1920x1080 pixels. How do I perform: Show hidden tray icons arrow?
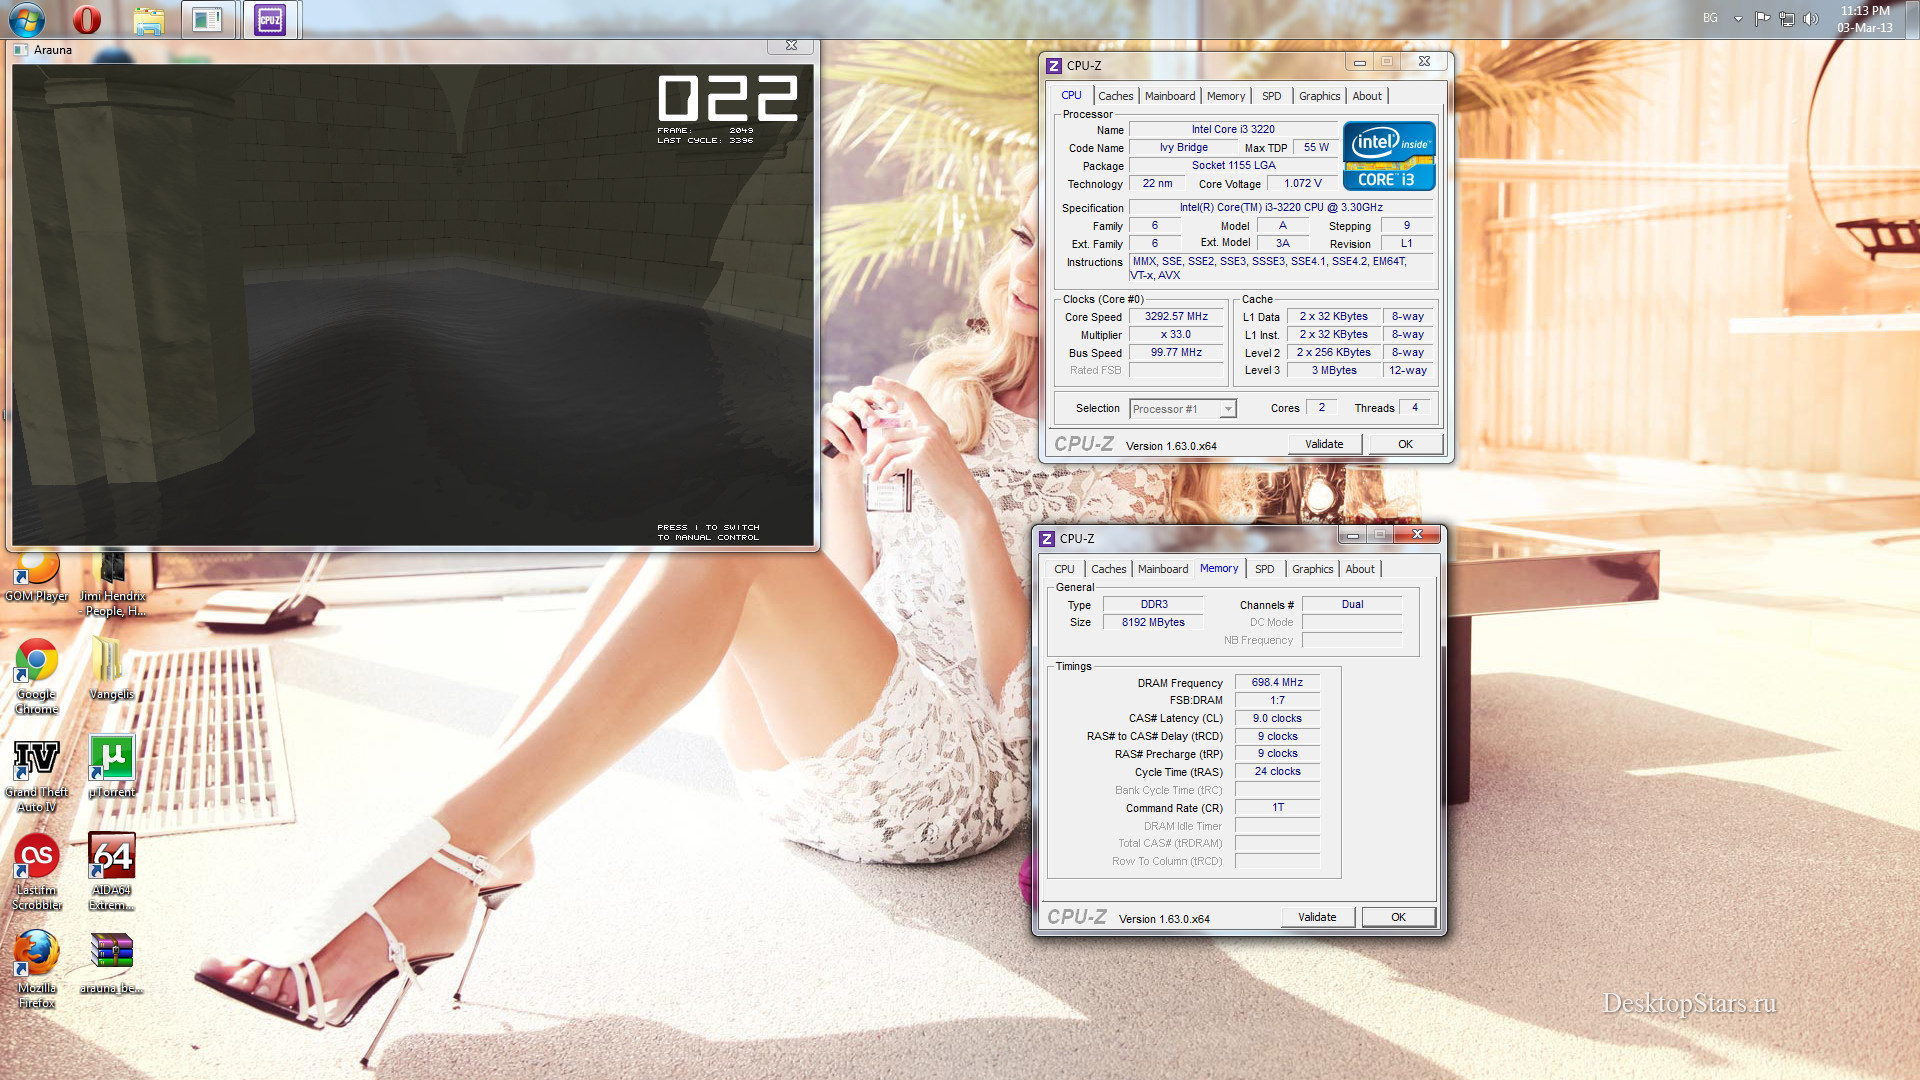[x=1738, y=19]
